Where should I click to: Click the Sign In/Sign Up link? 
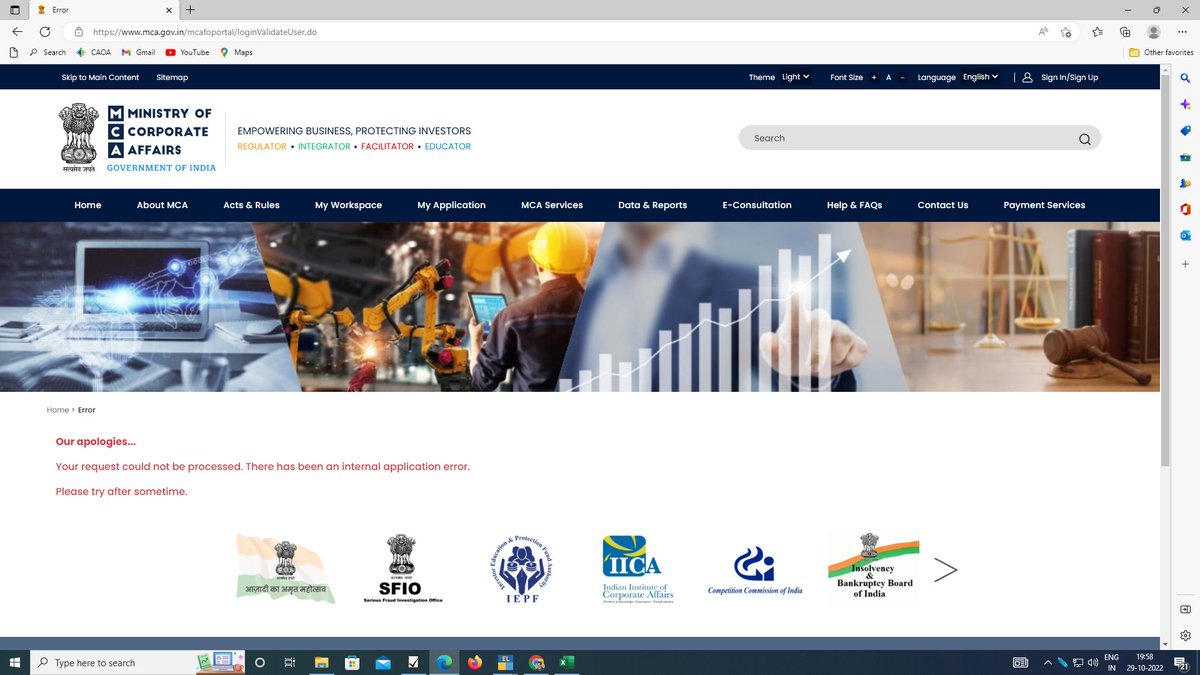(1069, 77)
